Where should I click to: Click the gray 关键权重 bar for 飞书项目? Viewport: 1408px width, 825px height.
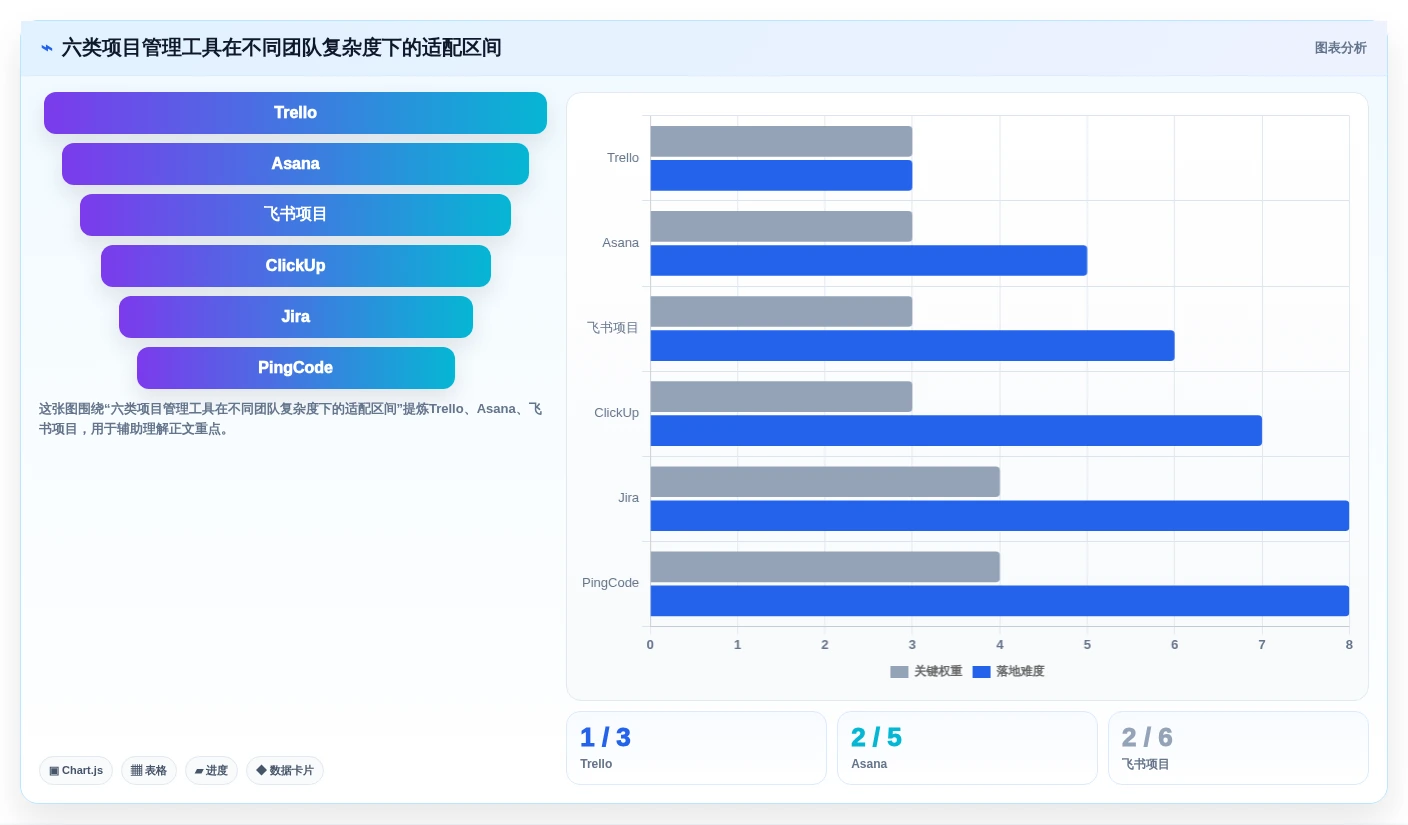click(x=781, y=311)
